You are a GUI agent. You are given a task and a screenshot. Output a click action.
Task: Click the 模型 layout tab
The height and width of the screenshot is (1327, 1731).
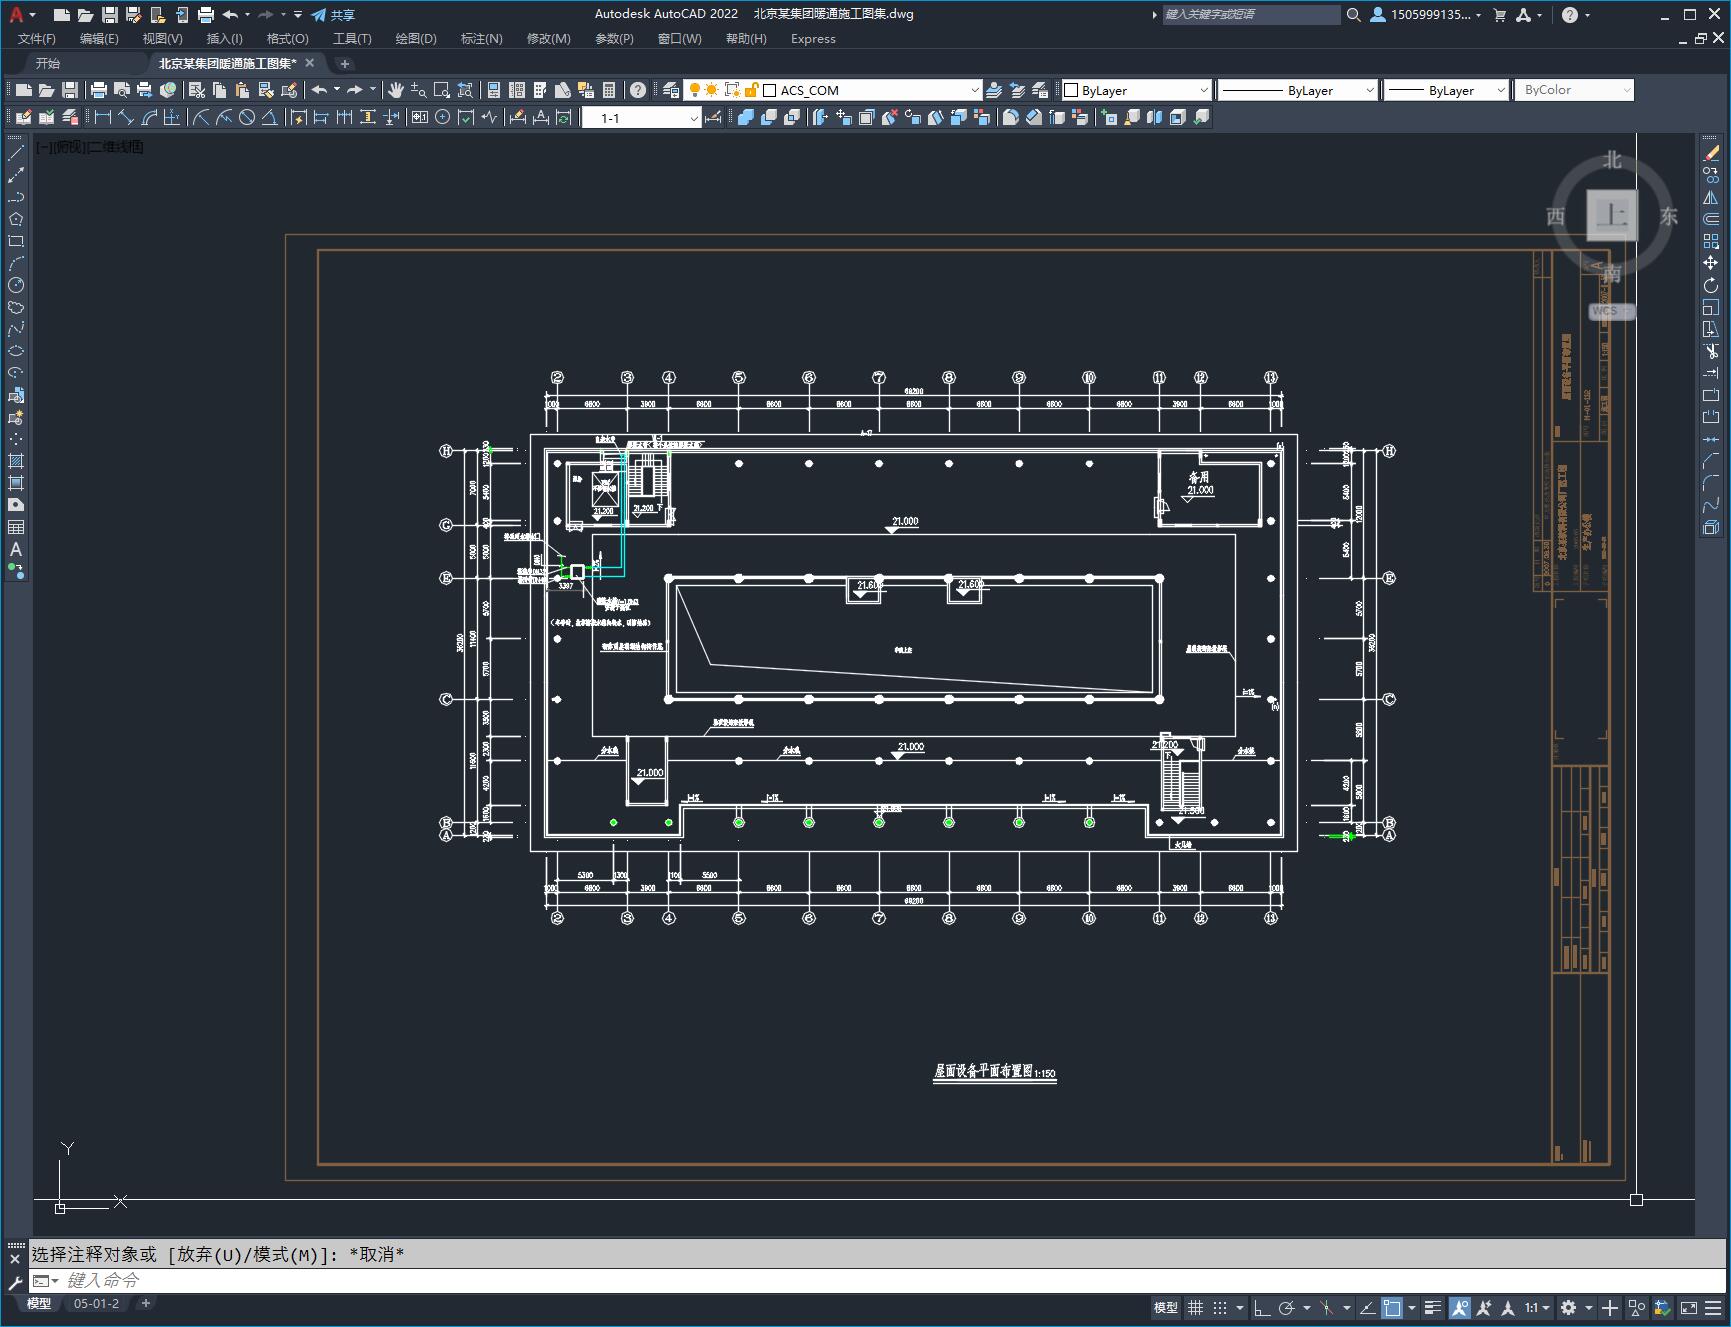click(x=39, y=1303)
